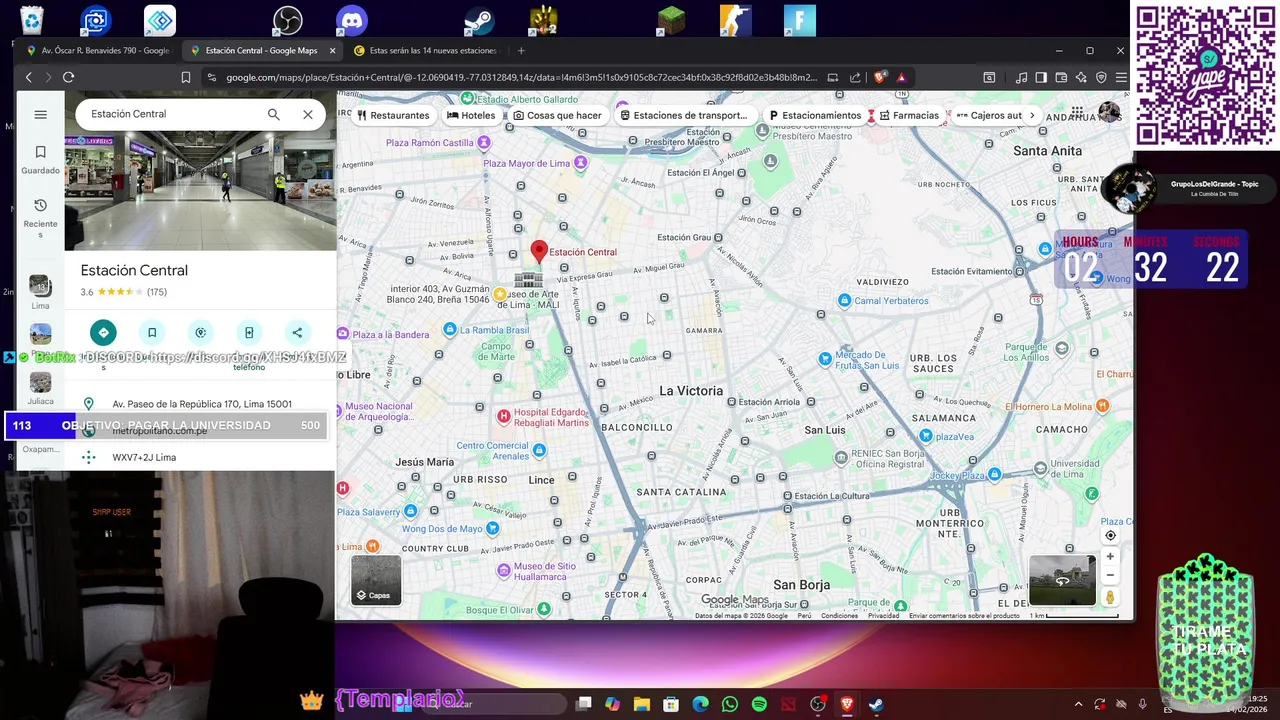
Task: Select the Farmacias chip
Action: [x=908, y=115]
